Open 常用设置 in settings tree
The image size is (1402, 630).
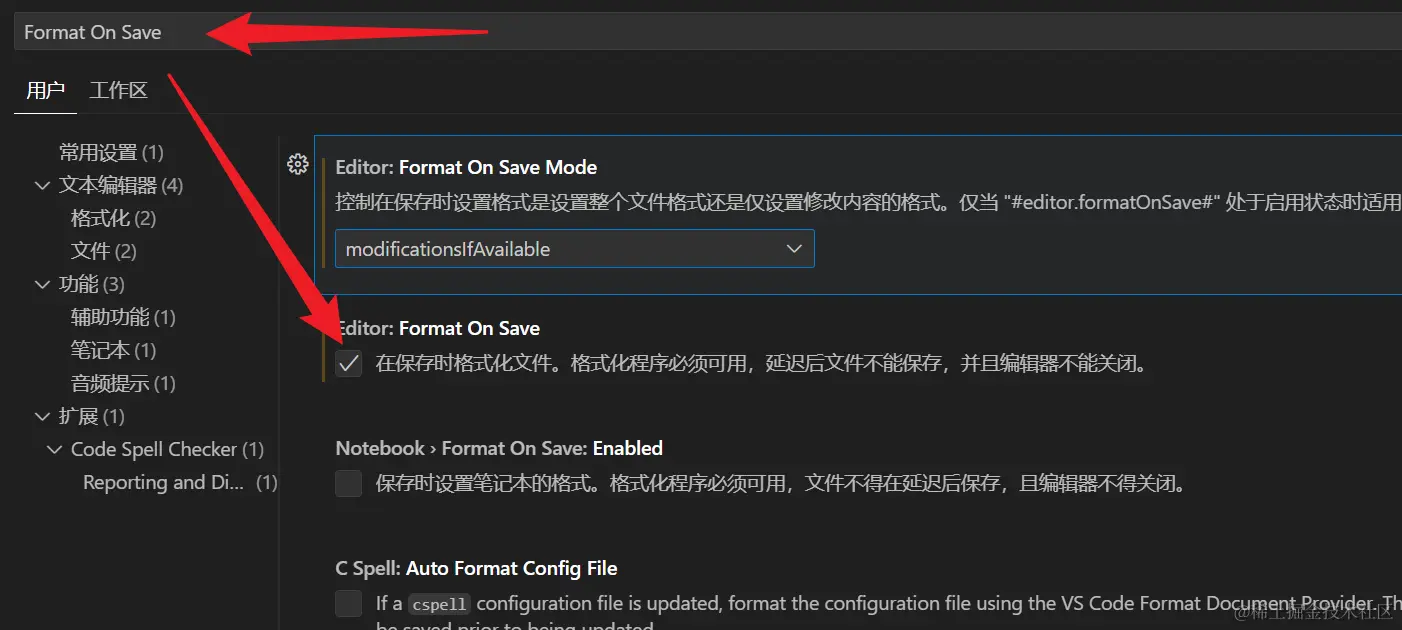(110, 153)
